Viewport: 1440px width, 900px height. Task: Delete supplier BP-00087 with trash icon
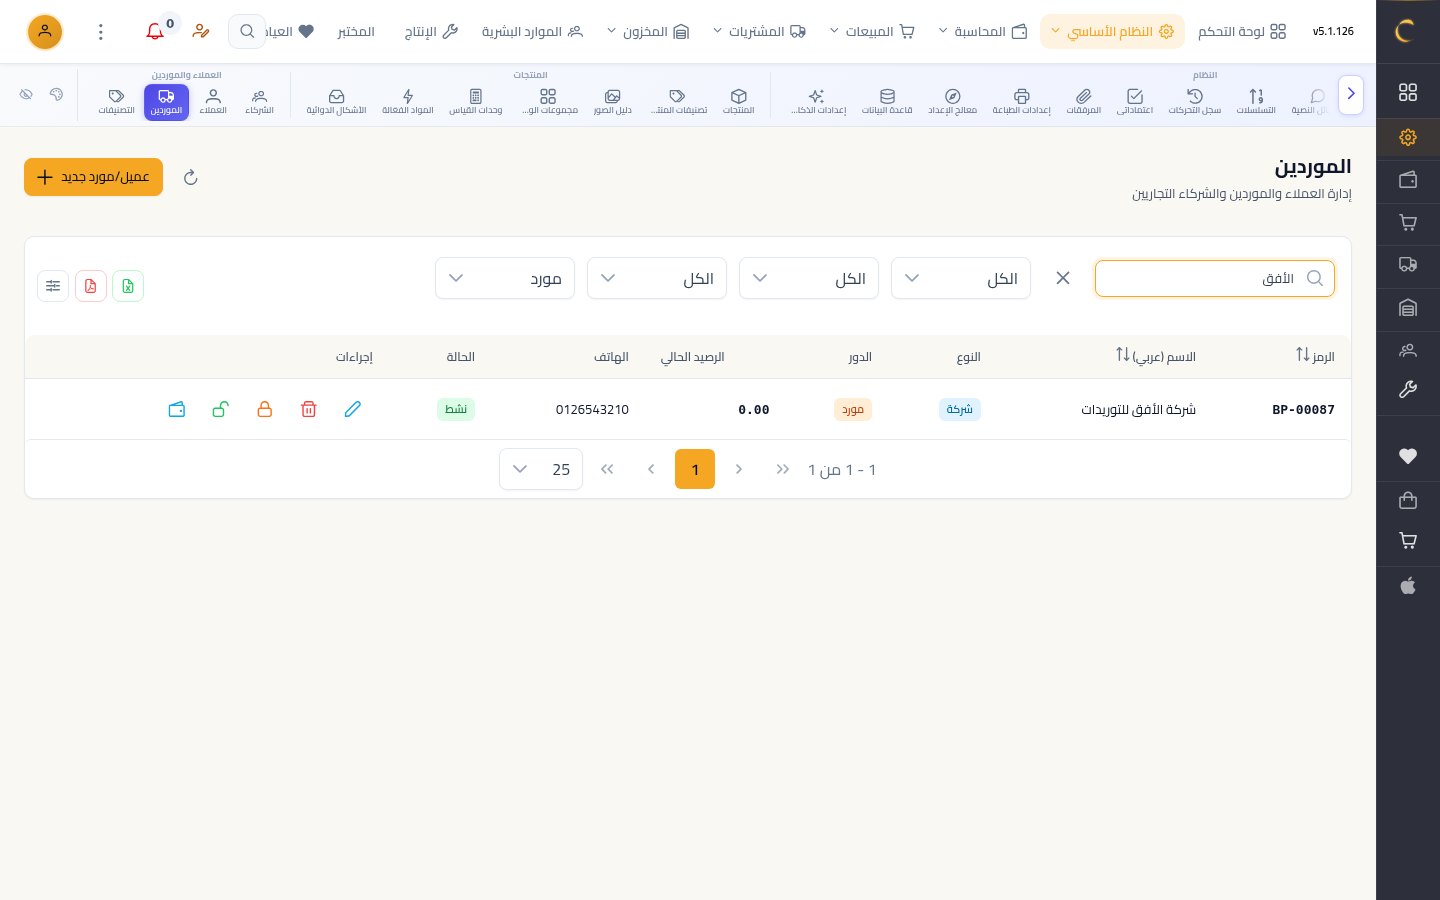point(309,409)
